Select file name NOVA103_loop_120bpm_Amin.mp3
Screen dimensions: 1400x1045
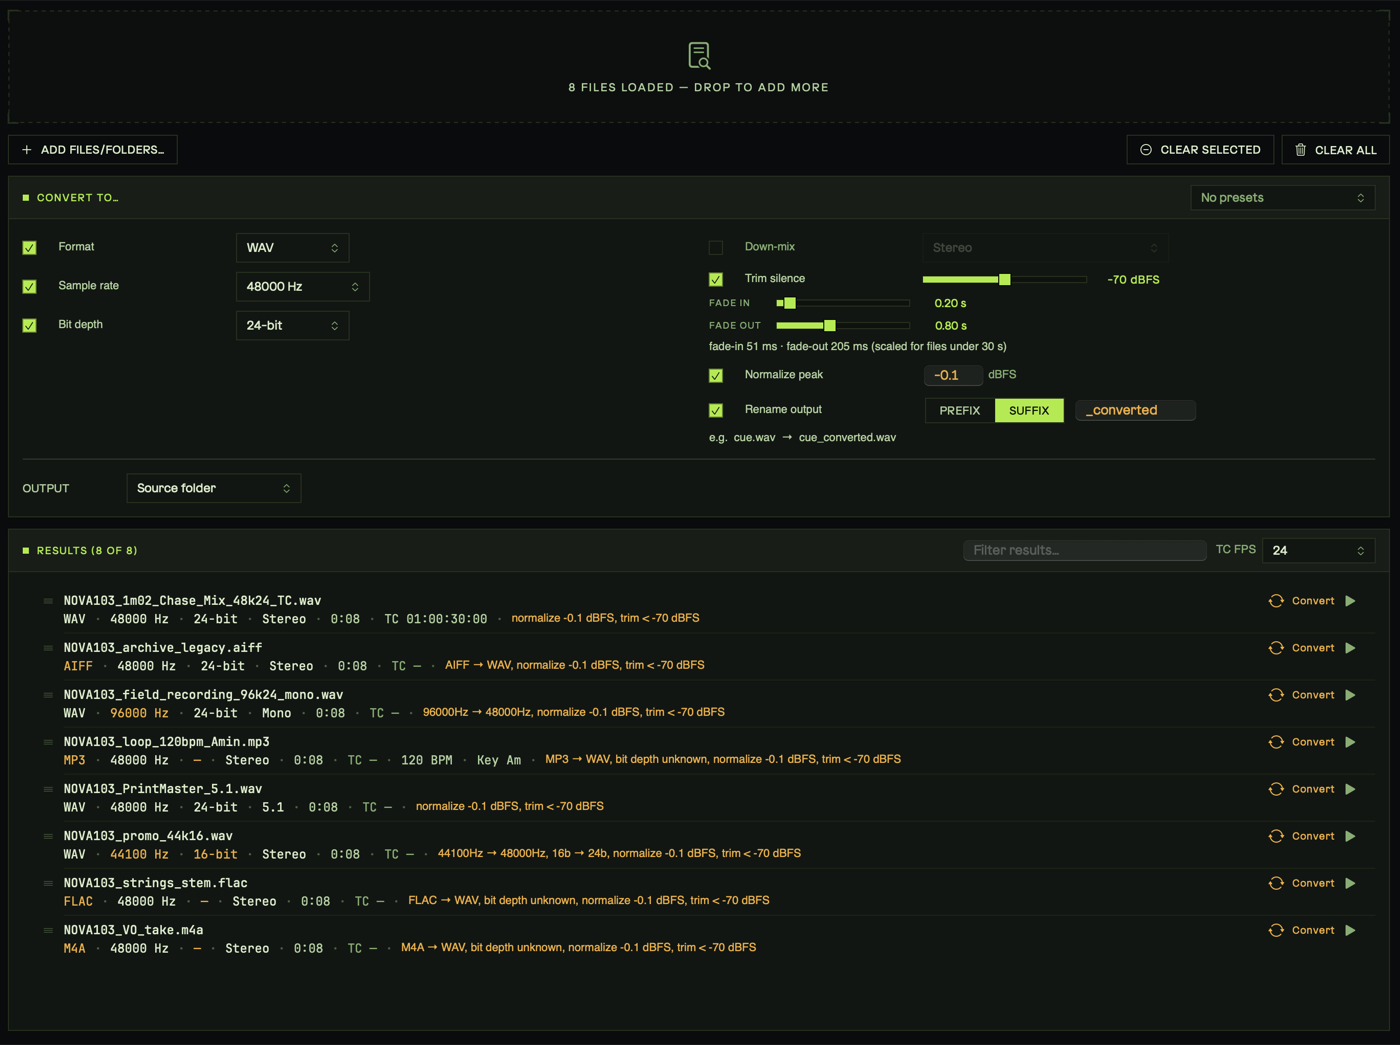tap(166, 742)
